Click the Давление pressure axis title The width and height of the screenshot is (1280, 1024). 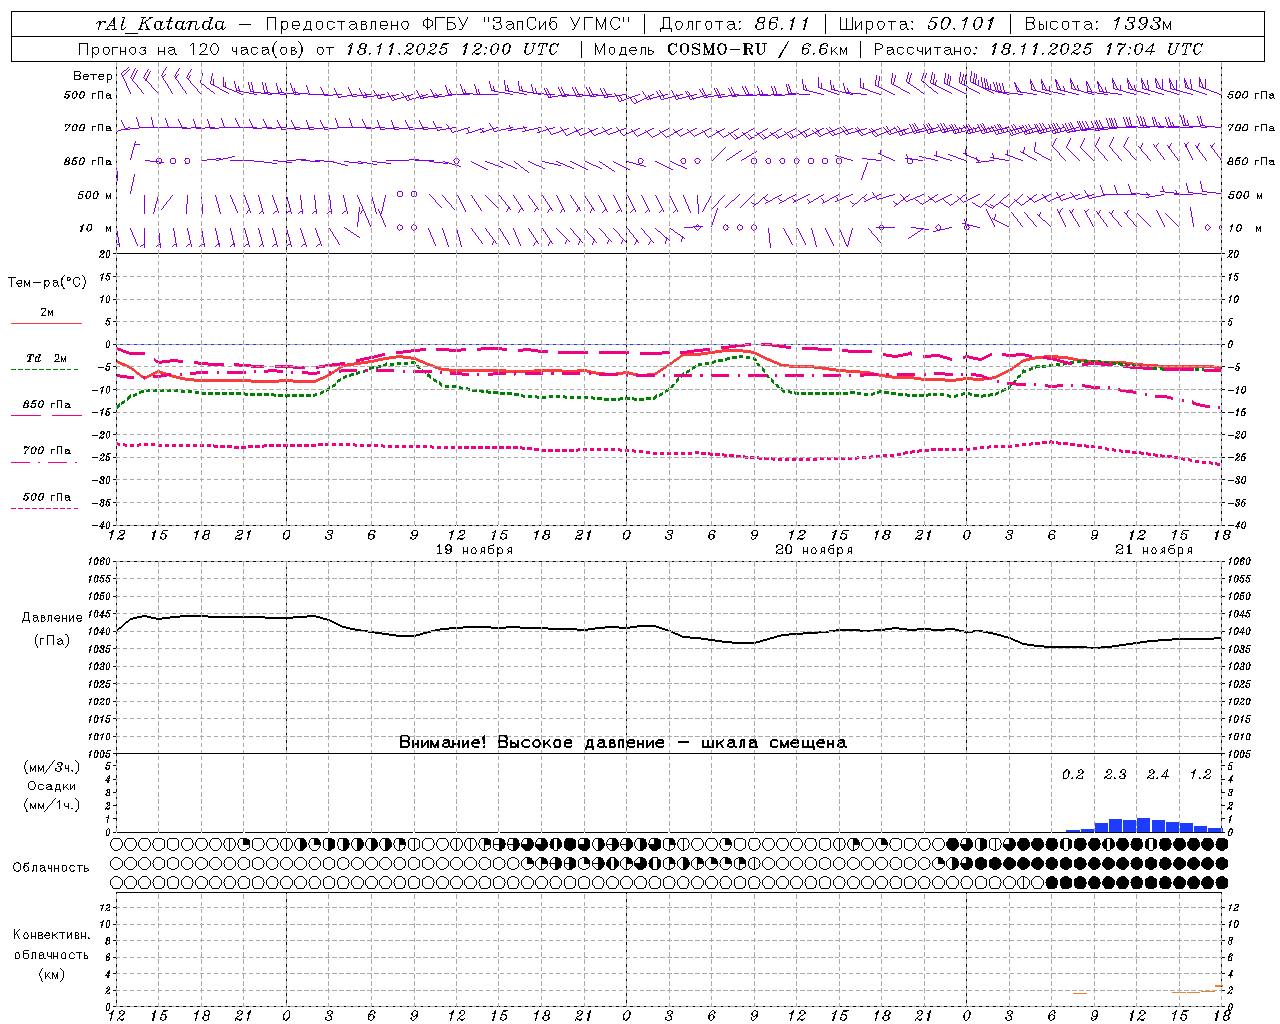coord(52,618)
